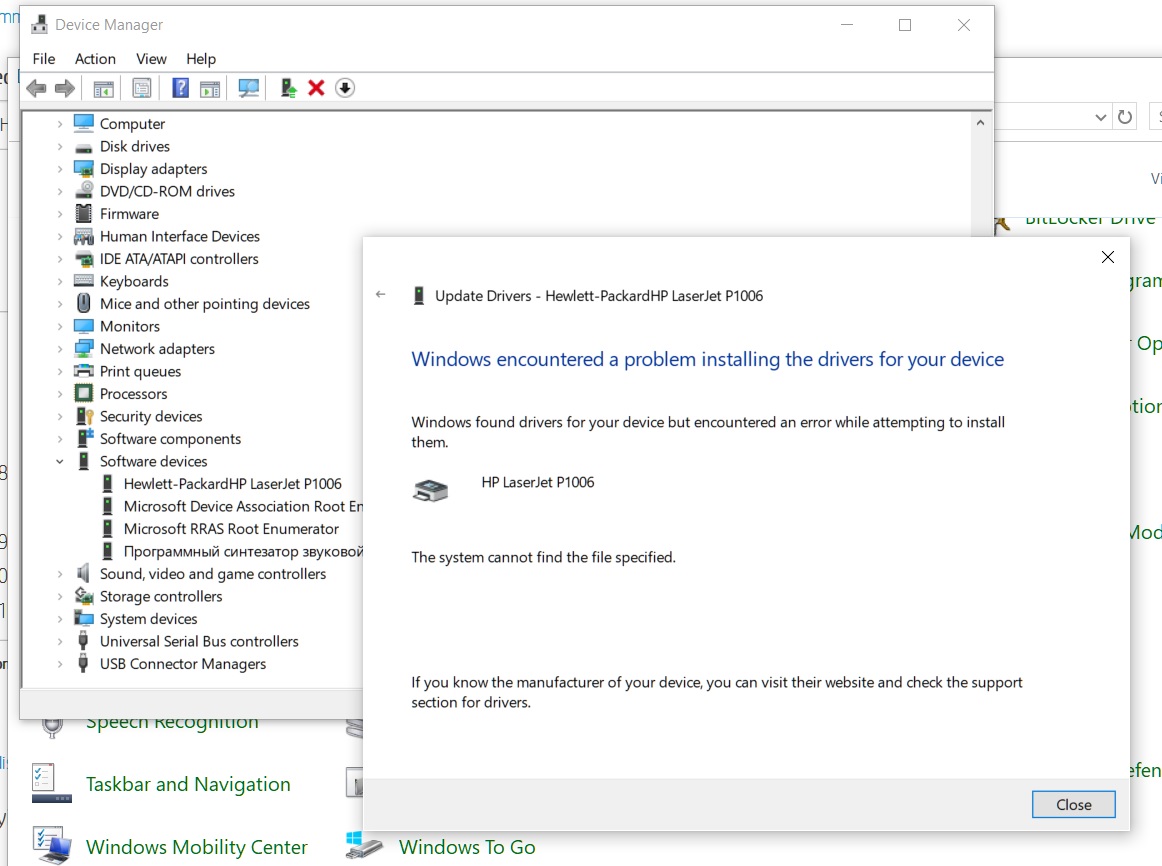Expand USB Connector Managers node
This screenshot has height=866, width=1162.
point(60,664)
